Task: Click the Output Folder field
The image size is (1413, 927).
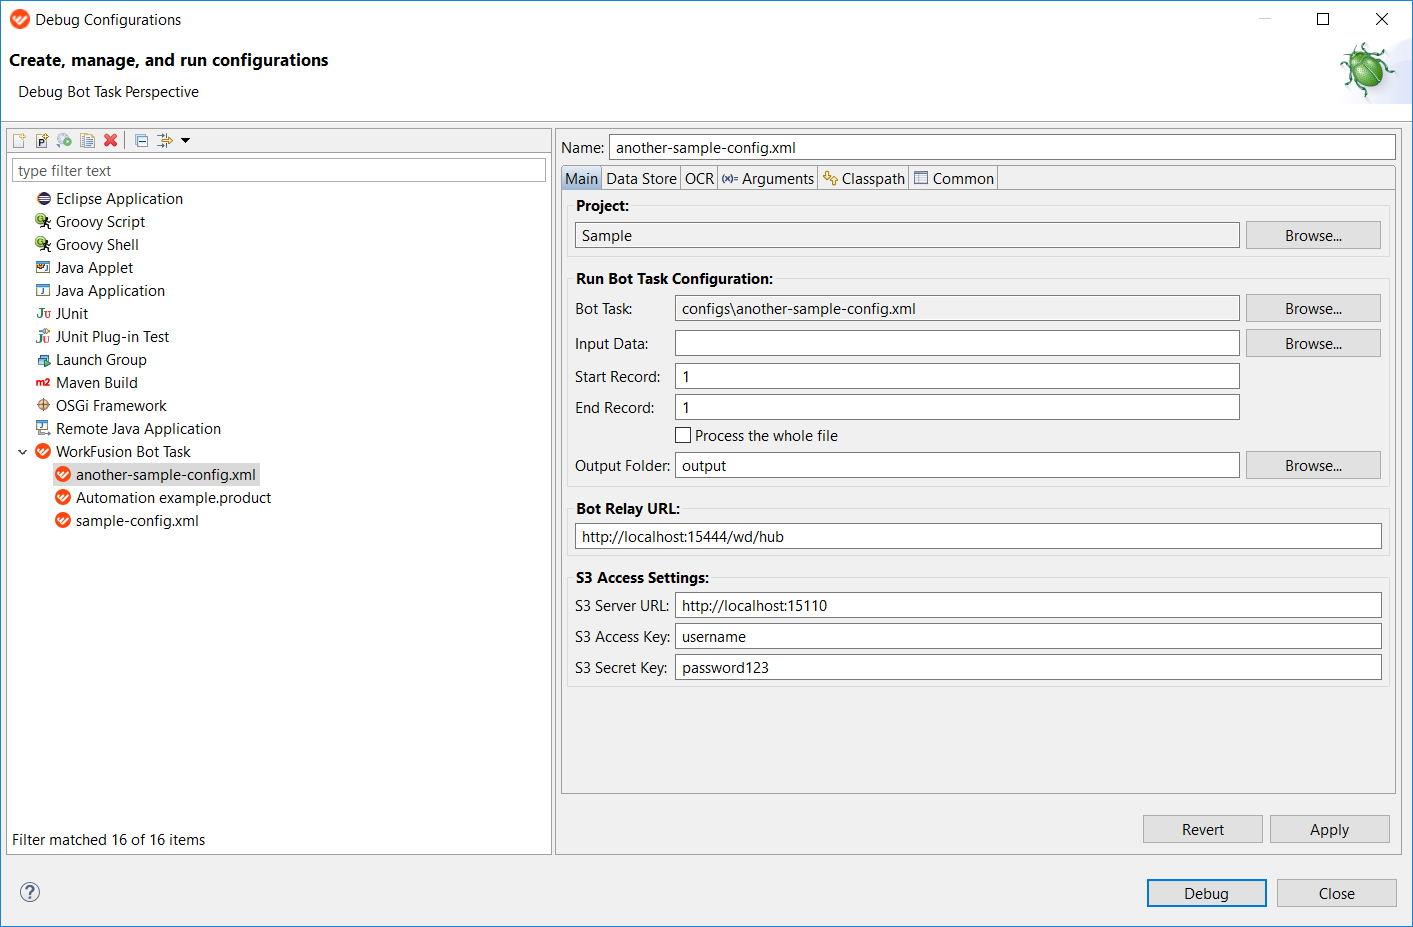Action: click(957, 466)
